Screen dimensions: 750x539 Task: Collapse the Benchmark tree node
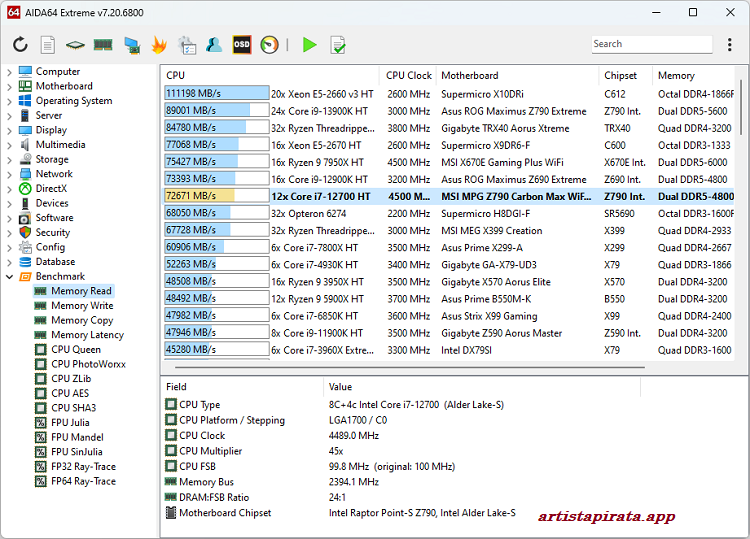click(10, 276)
